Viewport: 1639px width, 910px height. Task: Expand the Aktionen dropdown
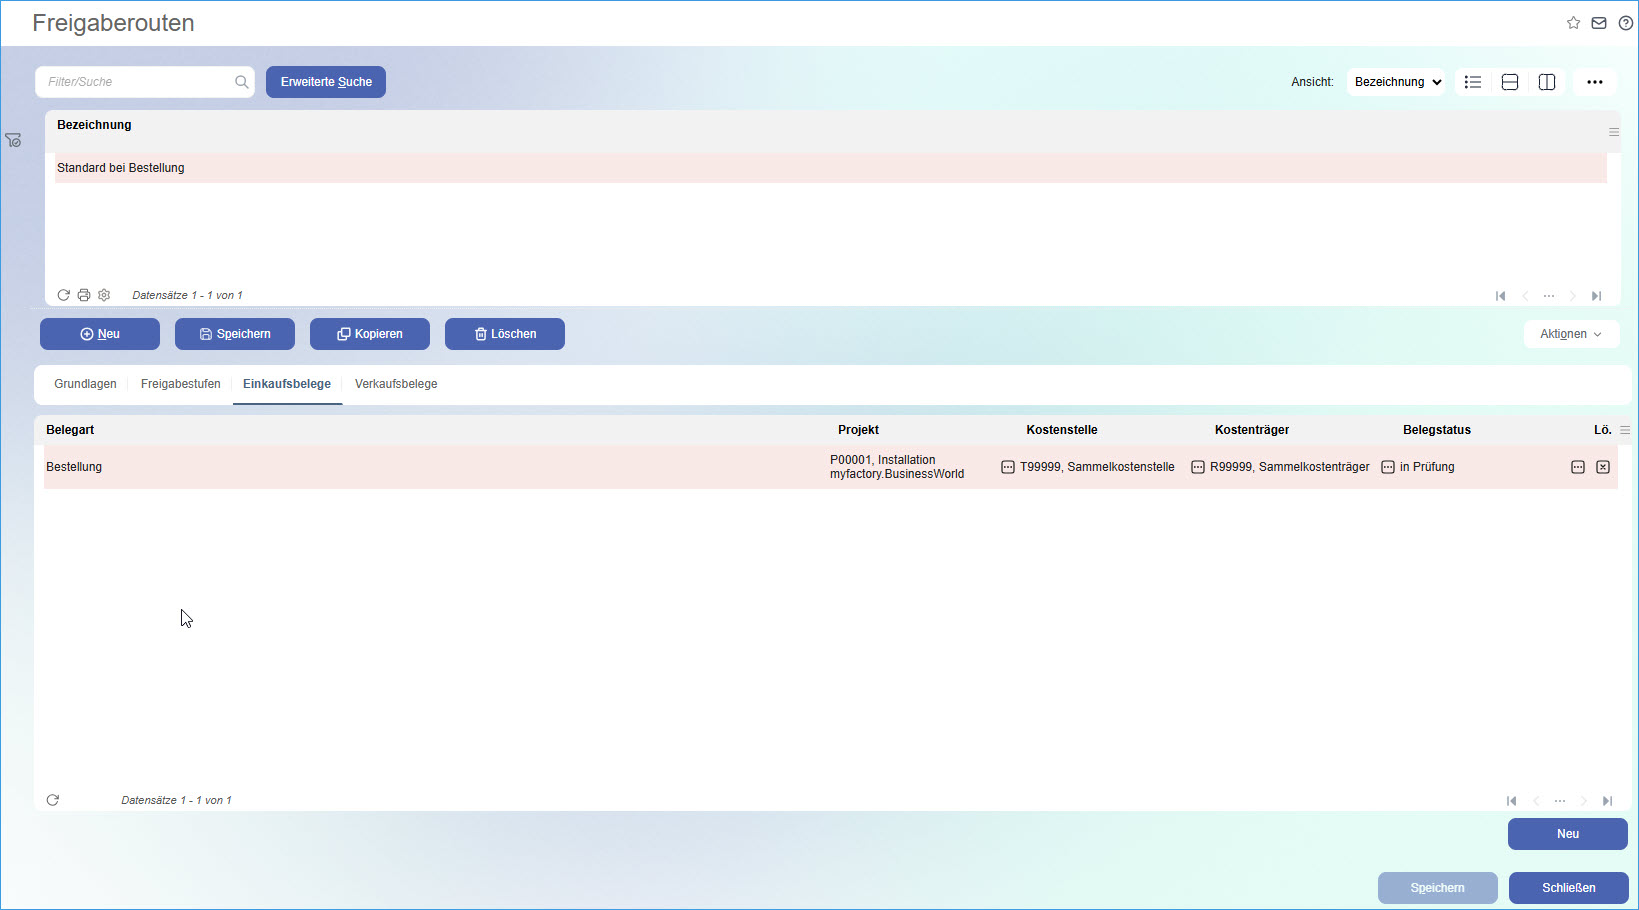1571,334
